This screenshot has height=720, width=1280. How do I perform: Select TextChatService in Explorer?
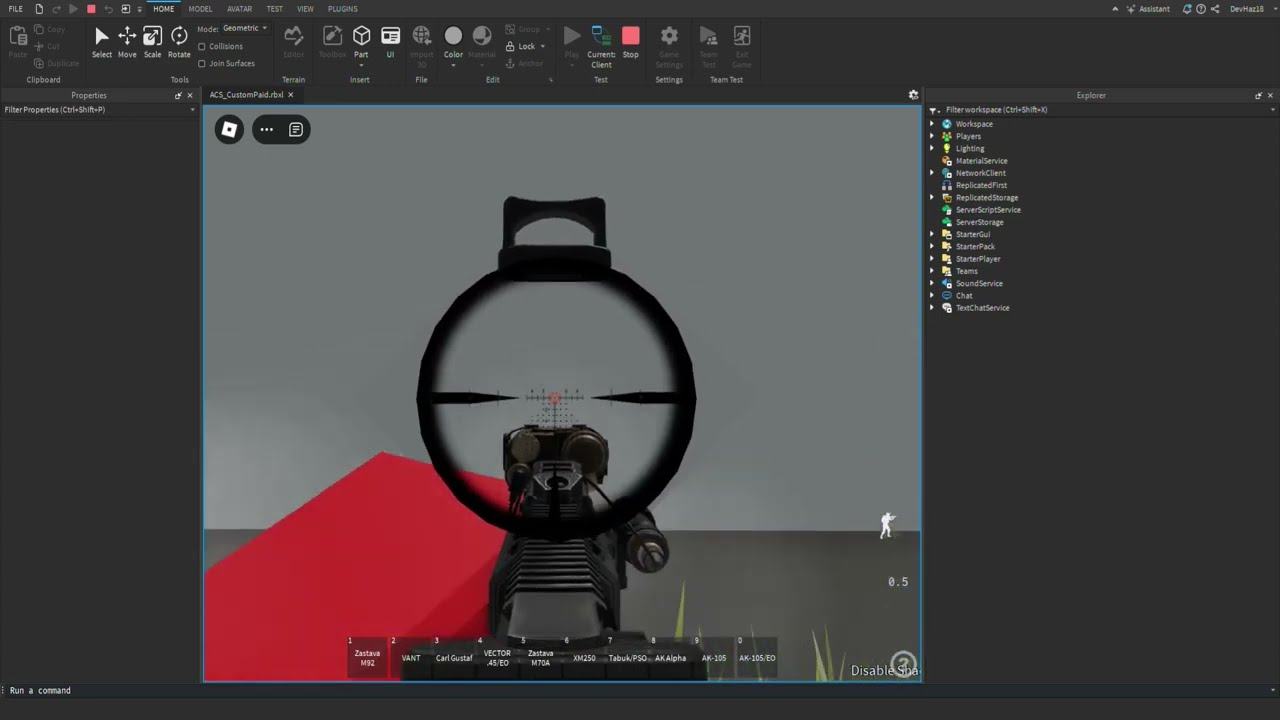(x=982, y=308)
